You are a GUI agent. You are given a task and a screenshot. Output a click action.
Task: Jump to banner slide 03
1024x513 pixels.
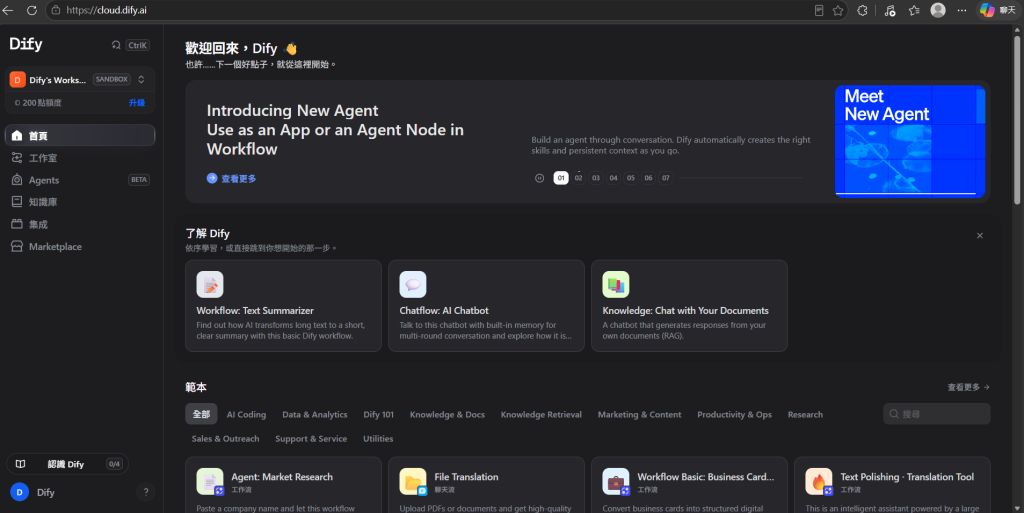click(x=596, y=178)
